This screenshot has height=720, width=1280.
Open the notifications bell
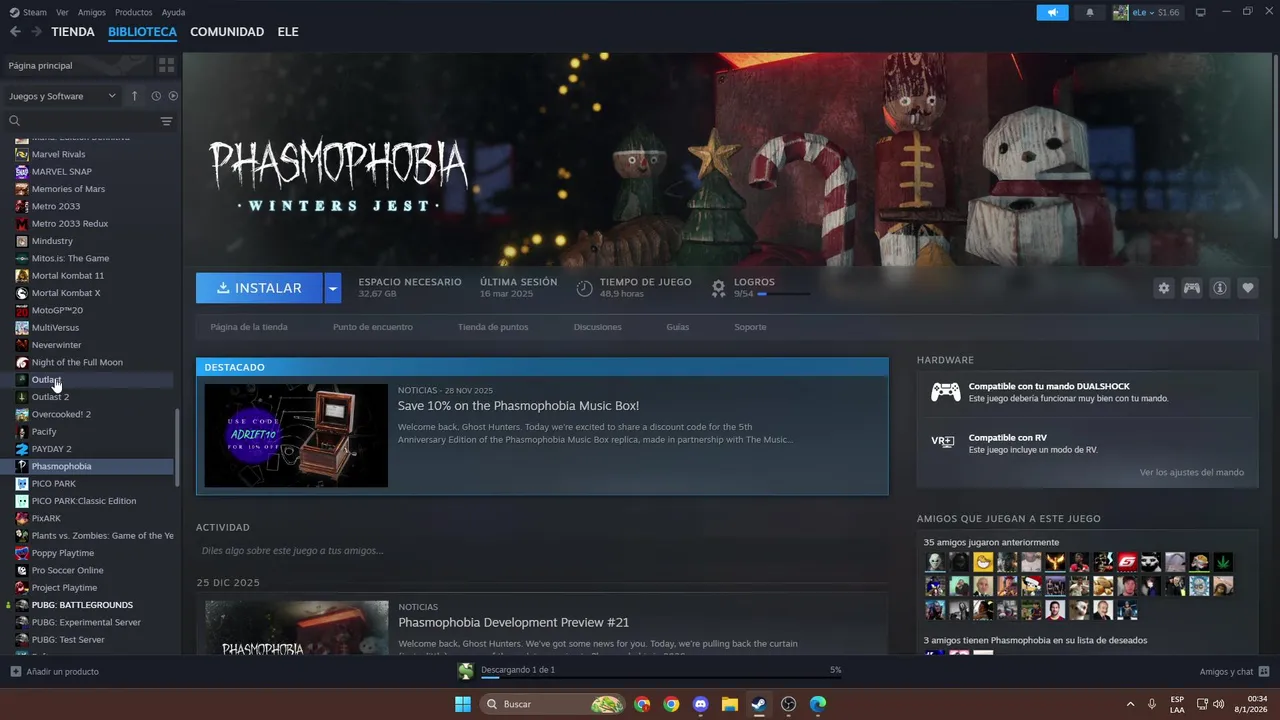pyautogui.click(x=1090, y=12)
